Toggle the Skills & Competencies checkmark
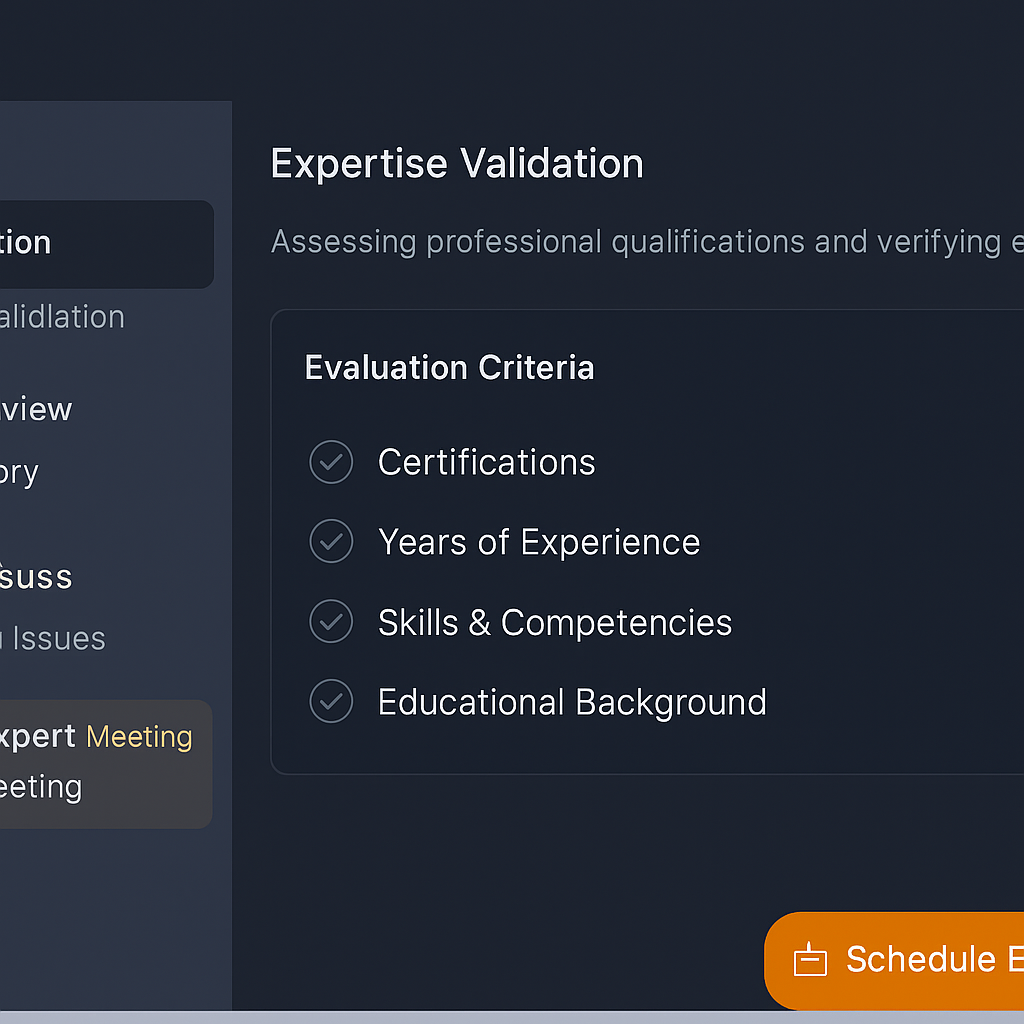This screenshot has width=1024, height=1024. click(x=331, y=622)
